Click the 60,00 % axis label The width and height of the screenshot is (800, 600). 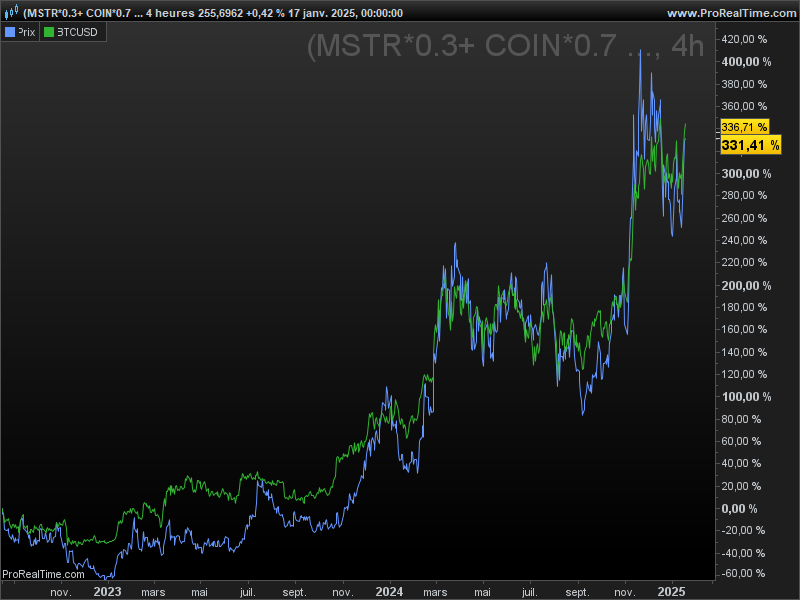741,441
